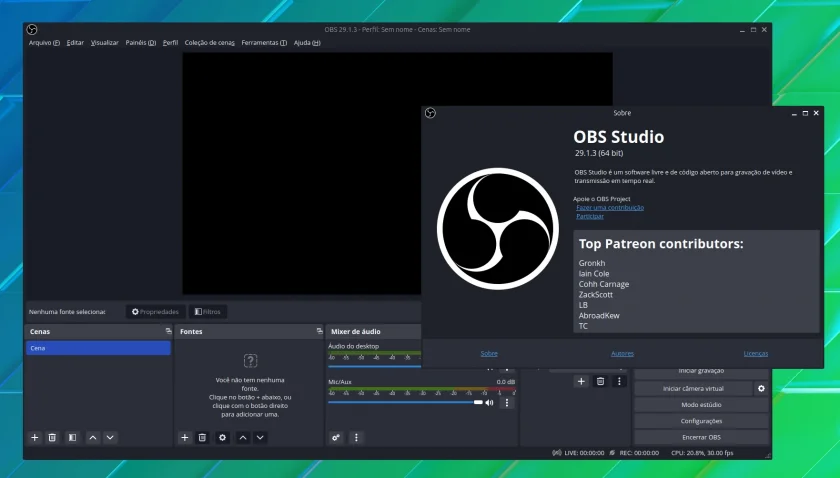Screen dimensions: 840x478
Task: Open source properties gear in Fontes toolbar
Action: click(222, 438)
